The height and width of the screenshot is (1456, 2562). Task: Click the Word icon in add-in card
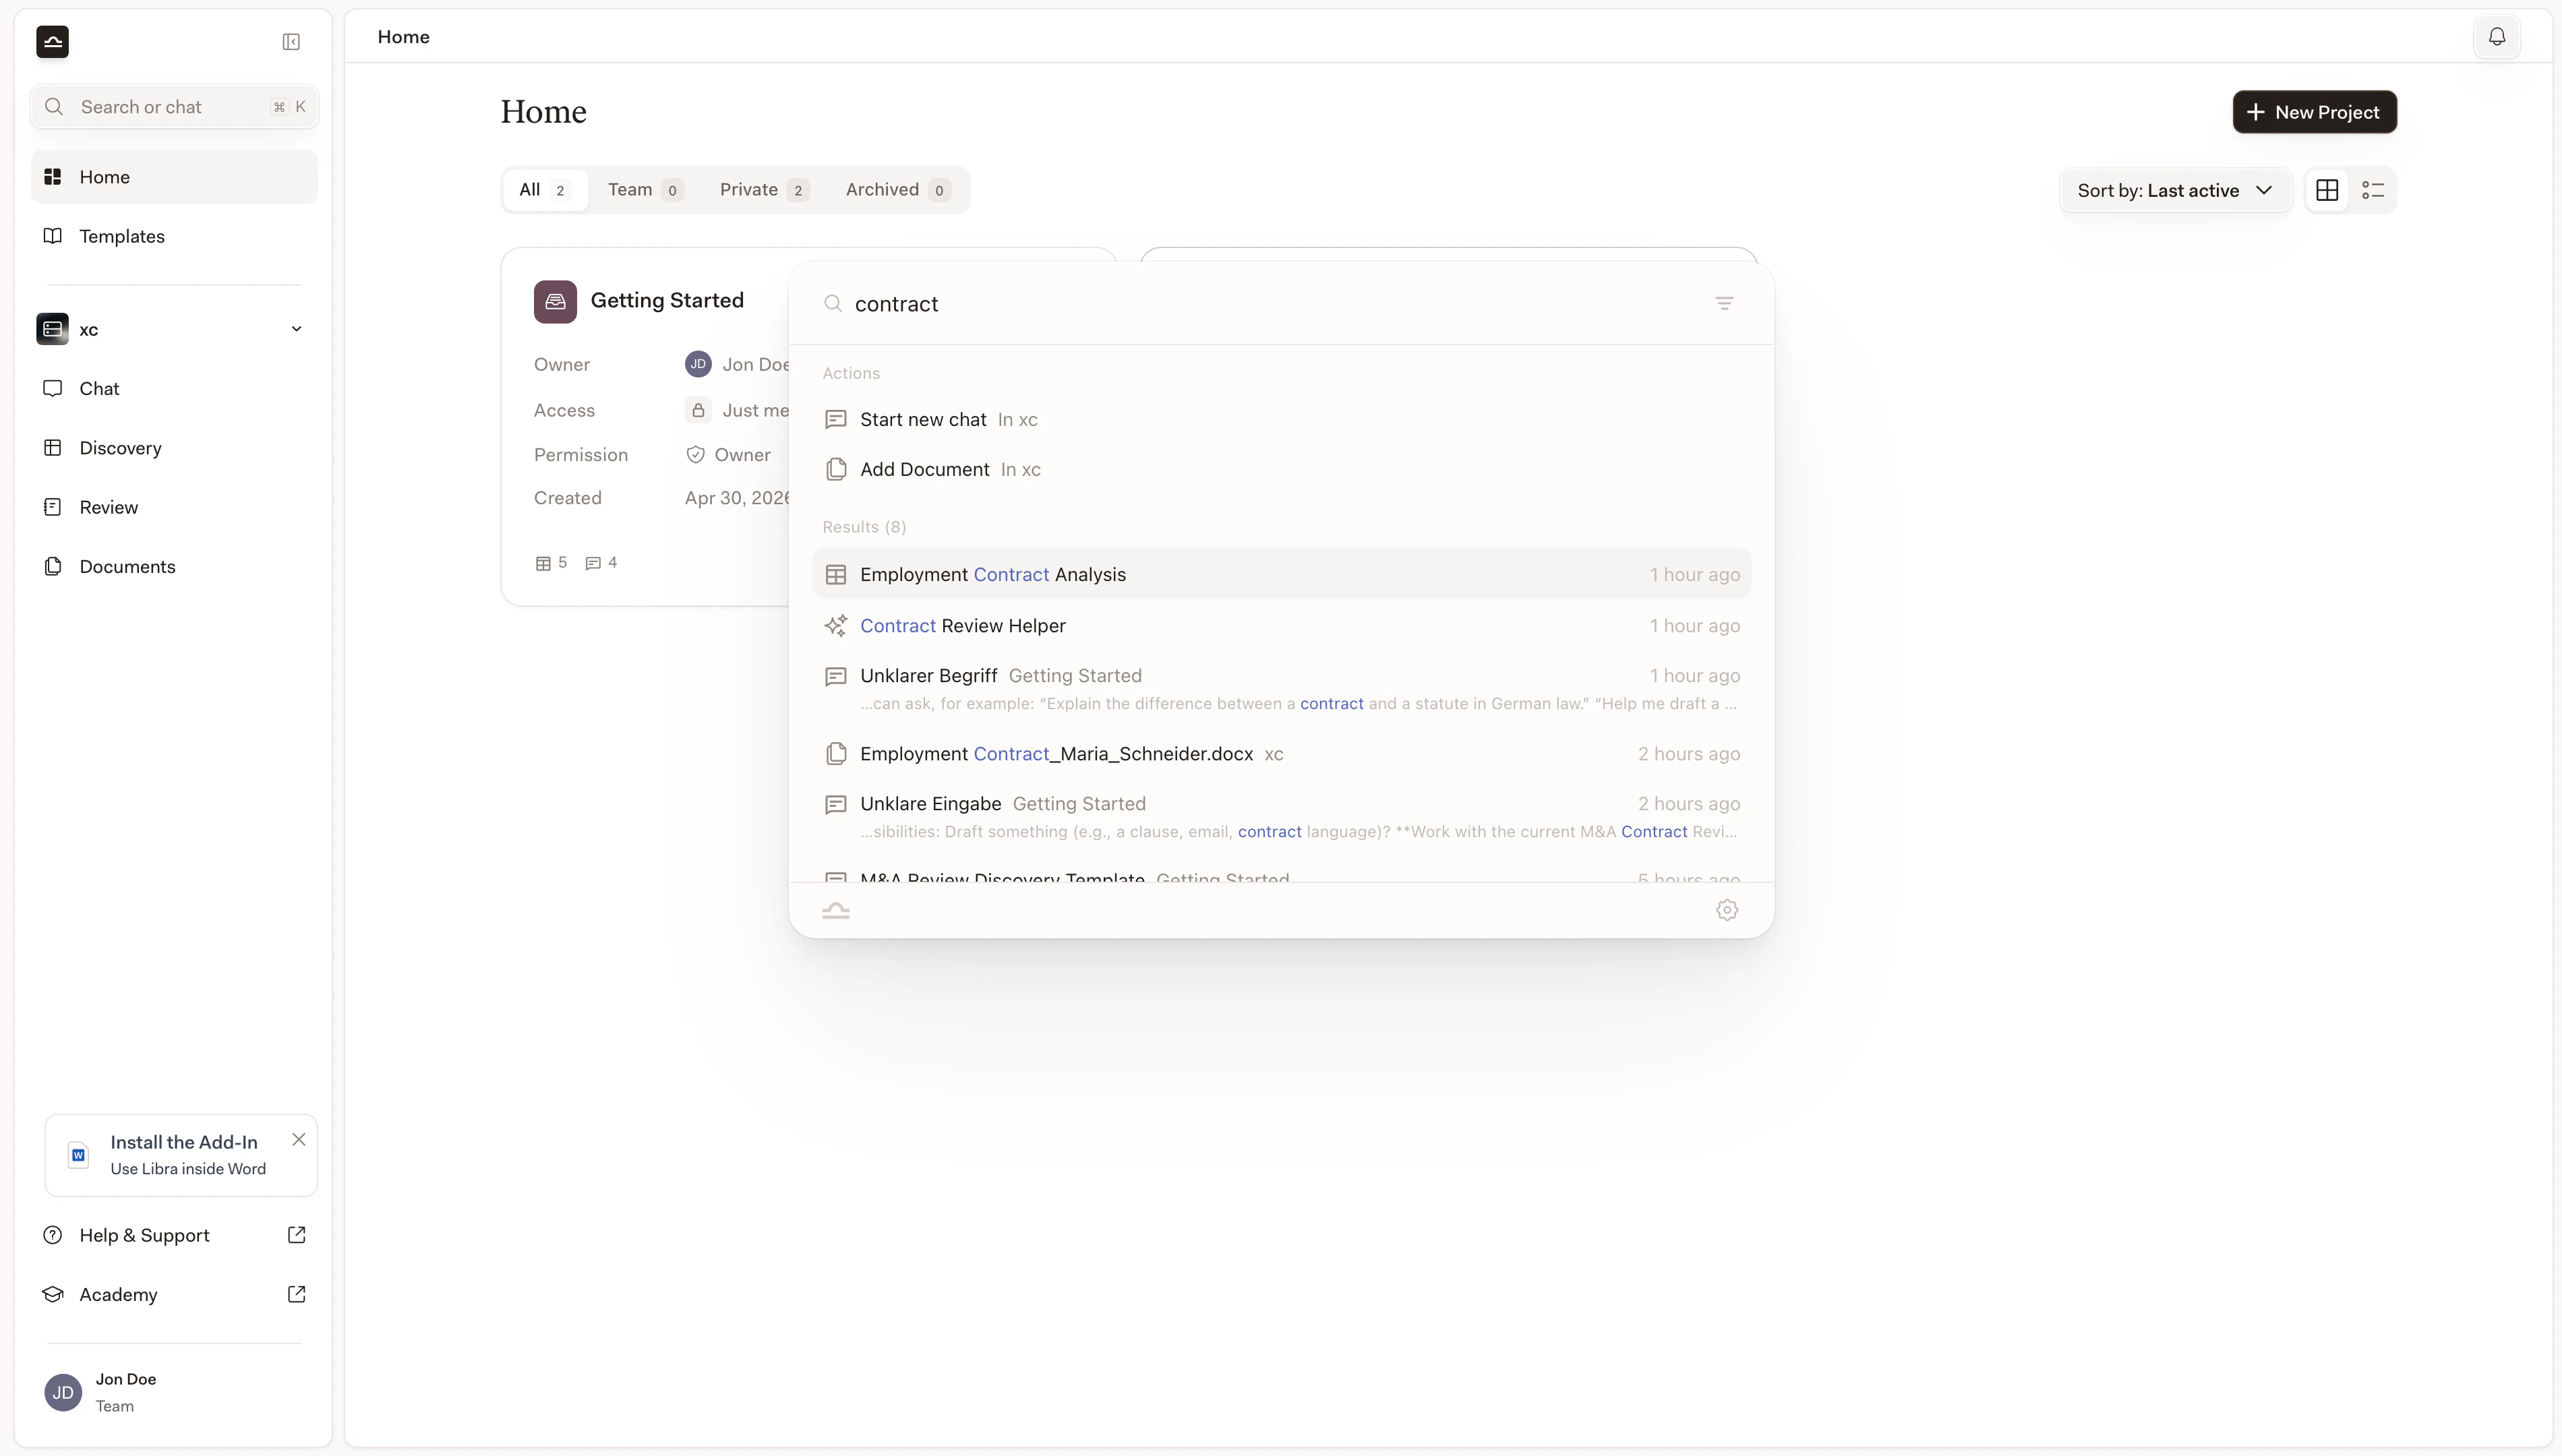pyautogui.click(x=78, y=1155)
